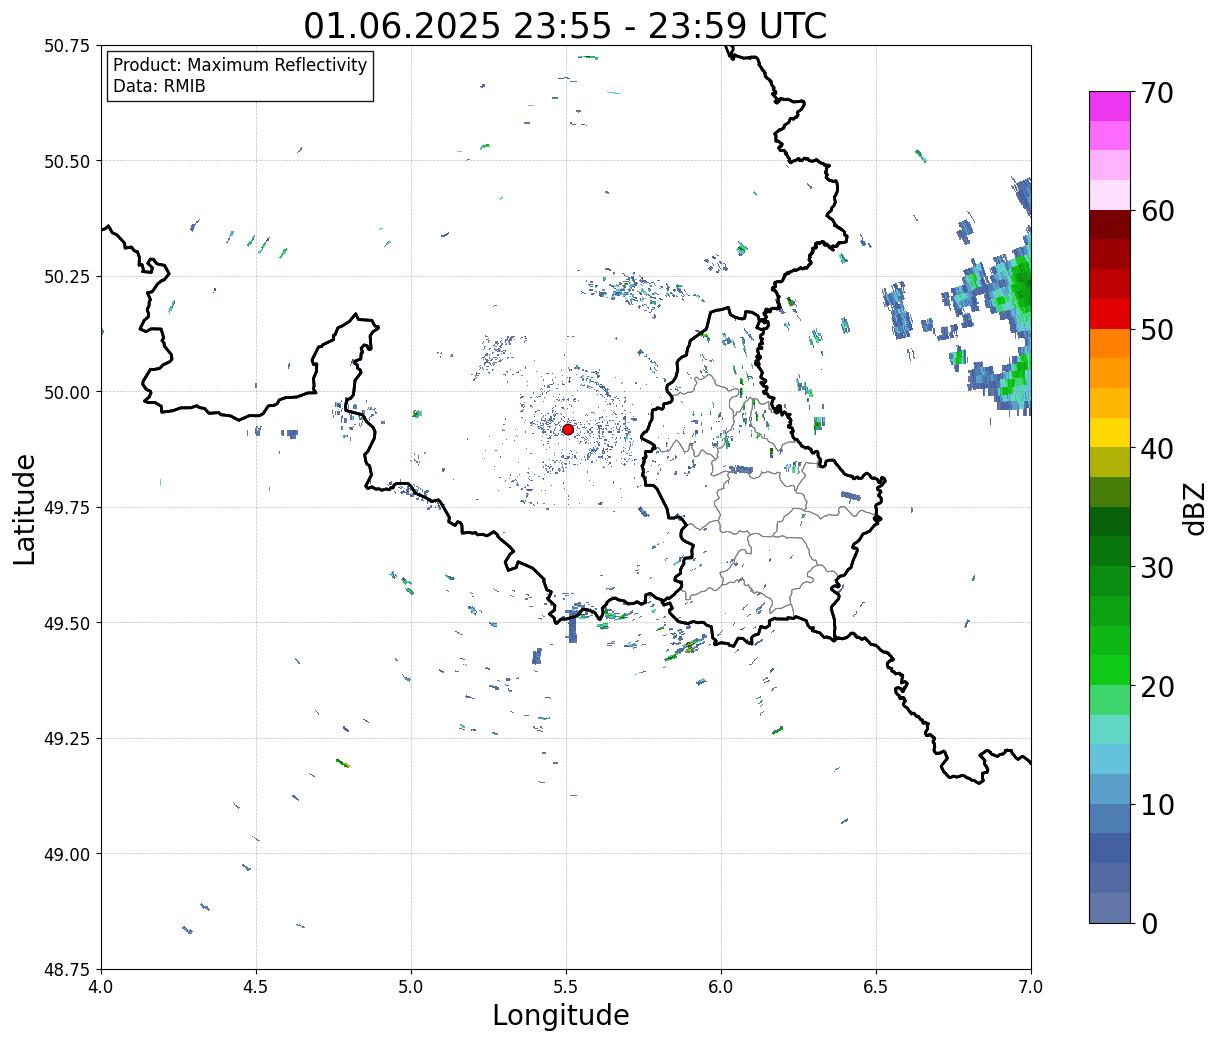Viewport: 1219px width, 1040px height.
Task: Click the 'Latitude' axis label
Action: [x=25, y=509]
